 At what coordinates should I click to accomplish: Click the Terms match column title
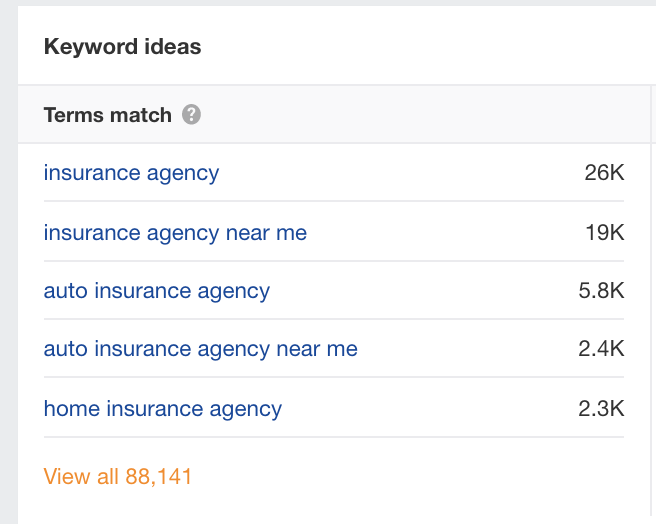coord(108,115)
